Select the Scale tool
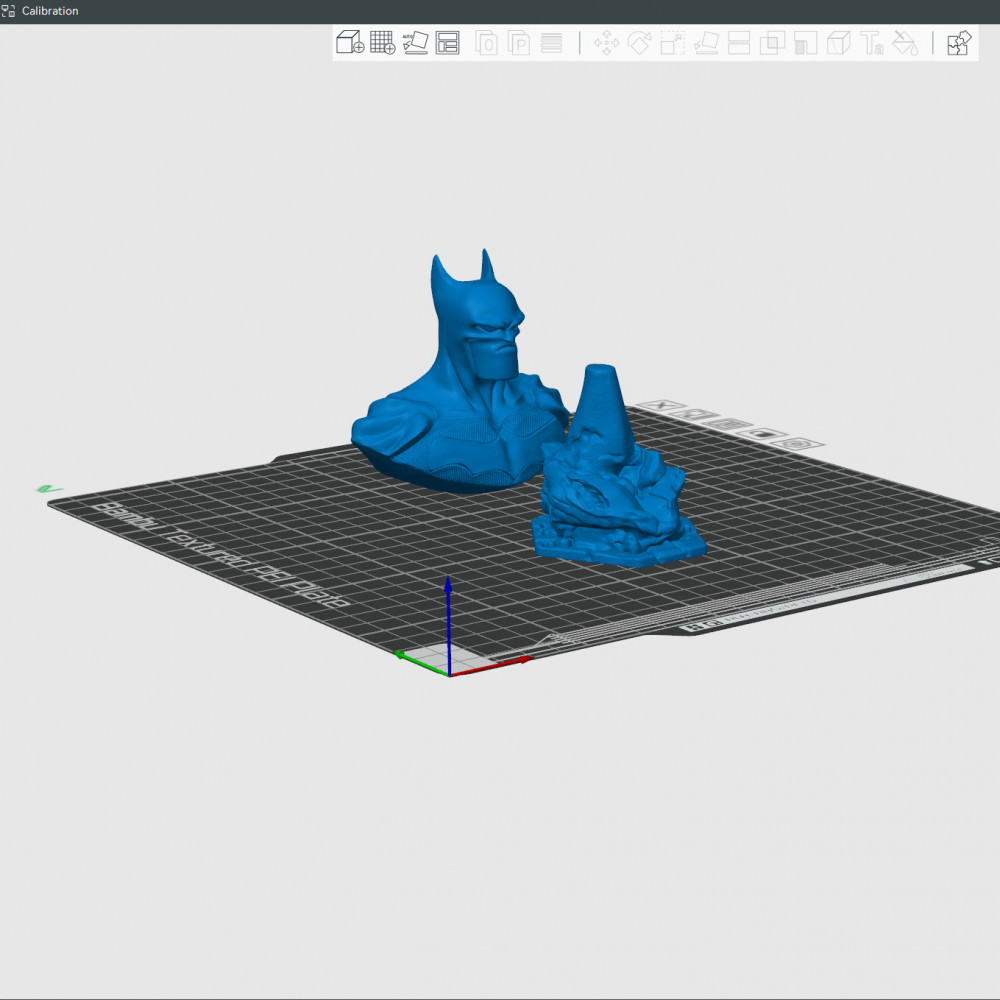The image size is (1000, 1000). point(672,43)
